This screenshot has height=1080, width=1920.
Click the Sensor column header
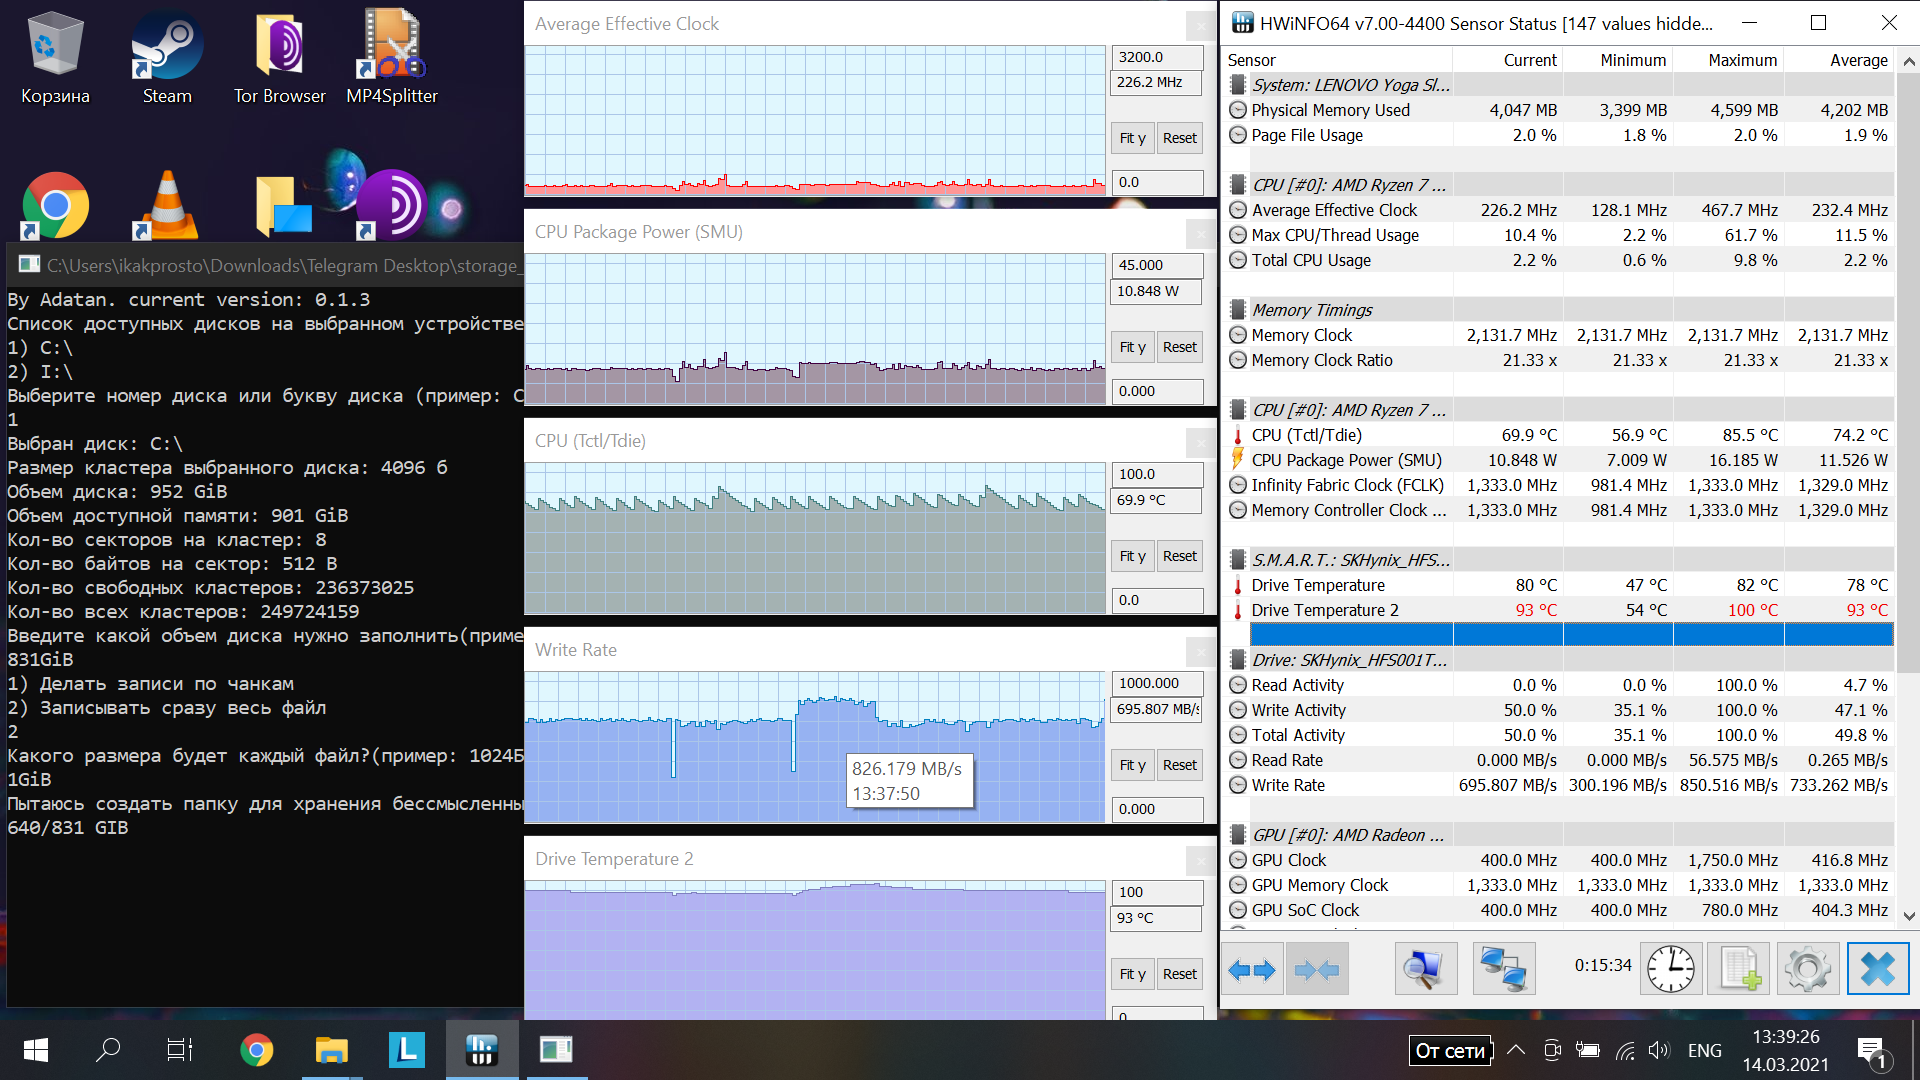pyautogui.click(x=1338, y=60)
